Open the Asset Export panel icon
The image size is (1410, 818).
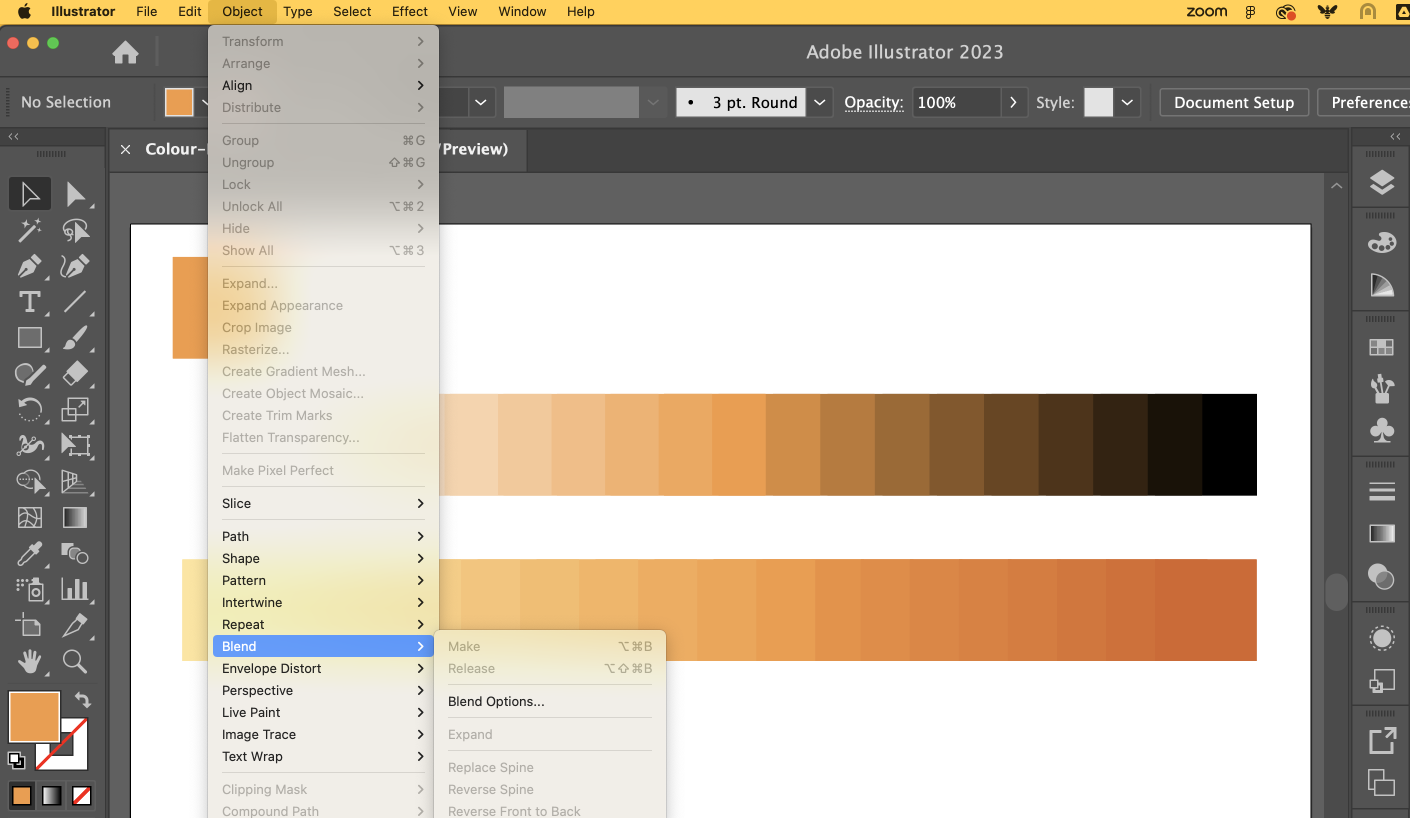click(1381, 741)
